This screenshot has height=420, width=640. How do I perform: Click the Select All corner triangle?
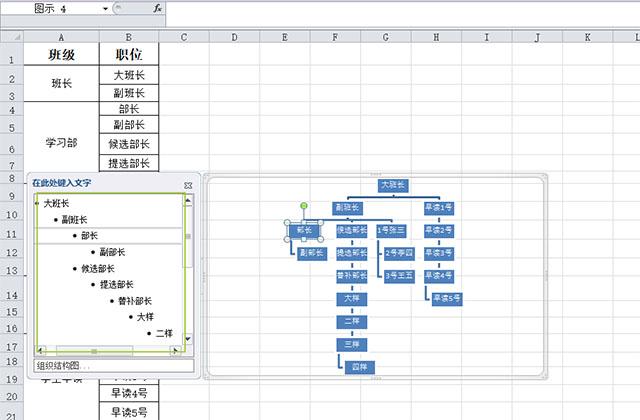12,38
